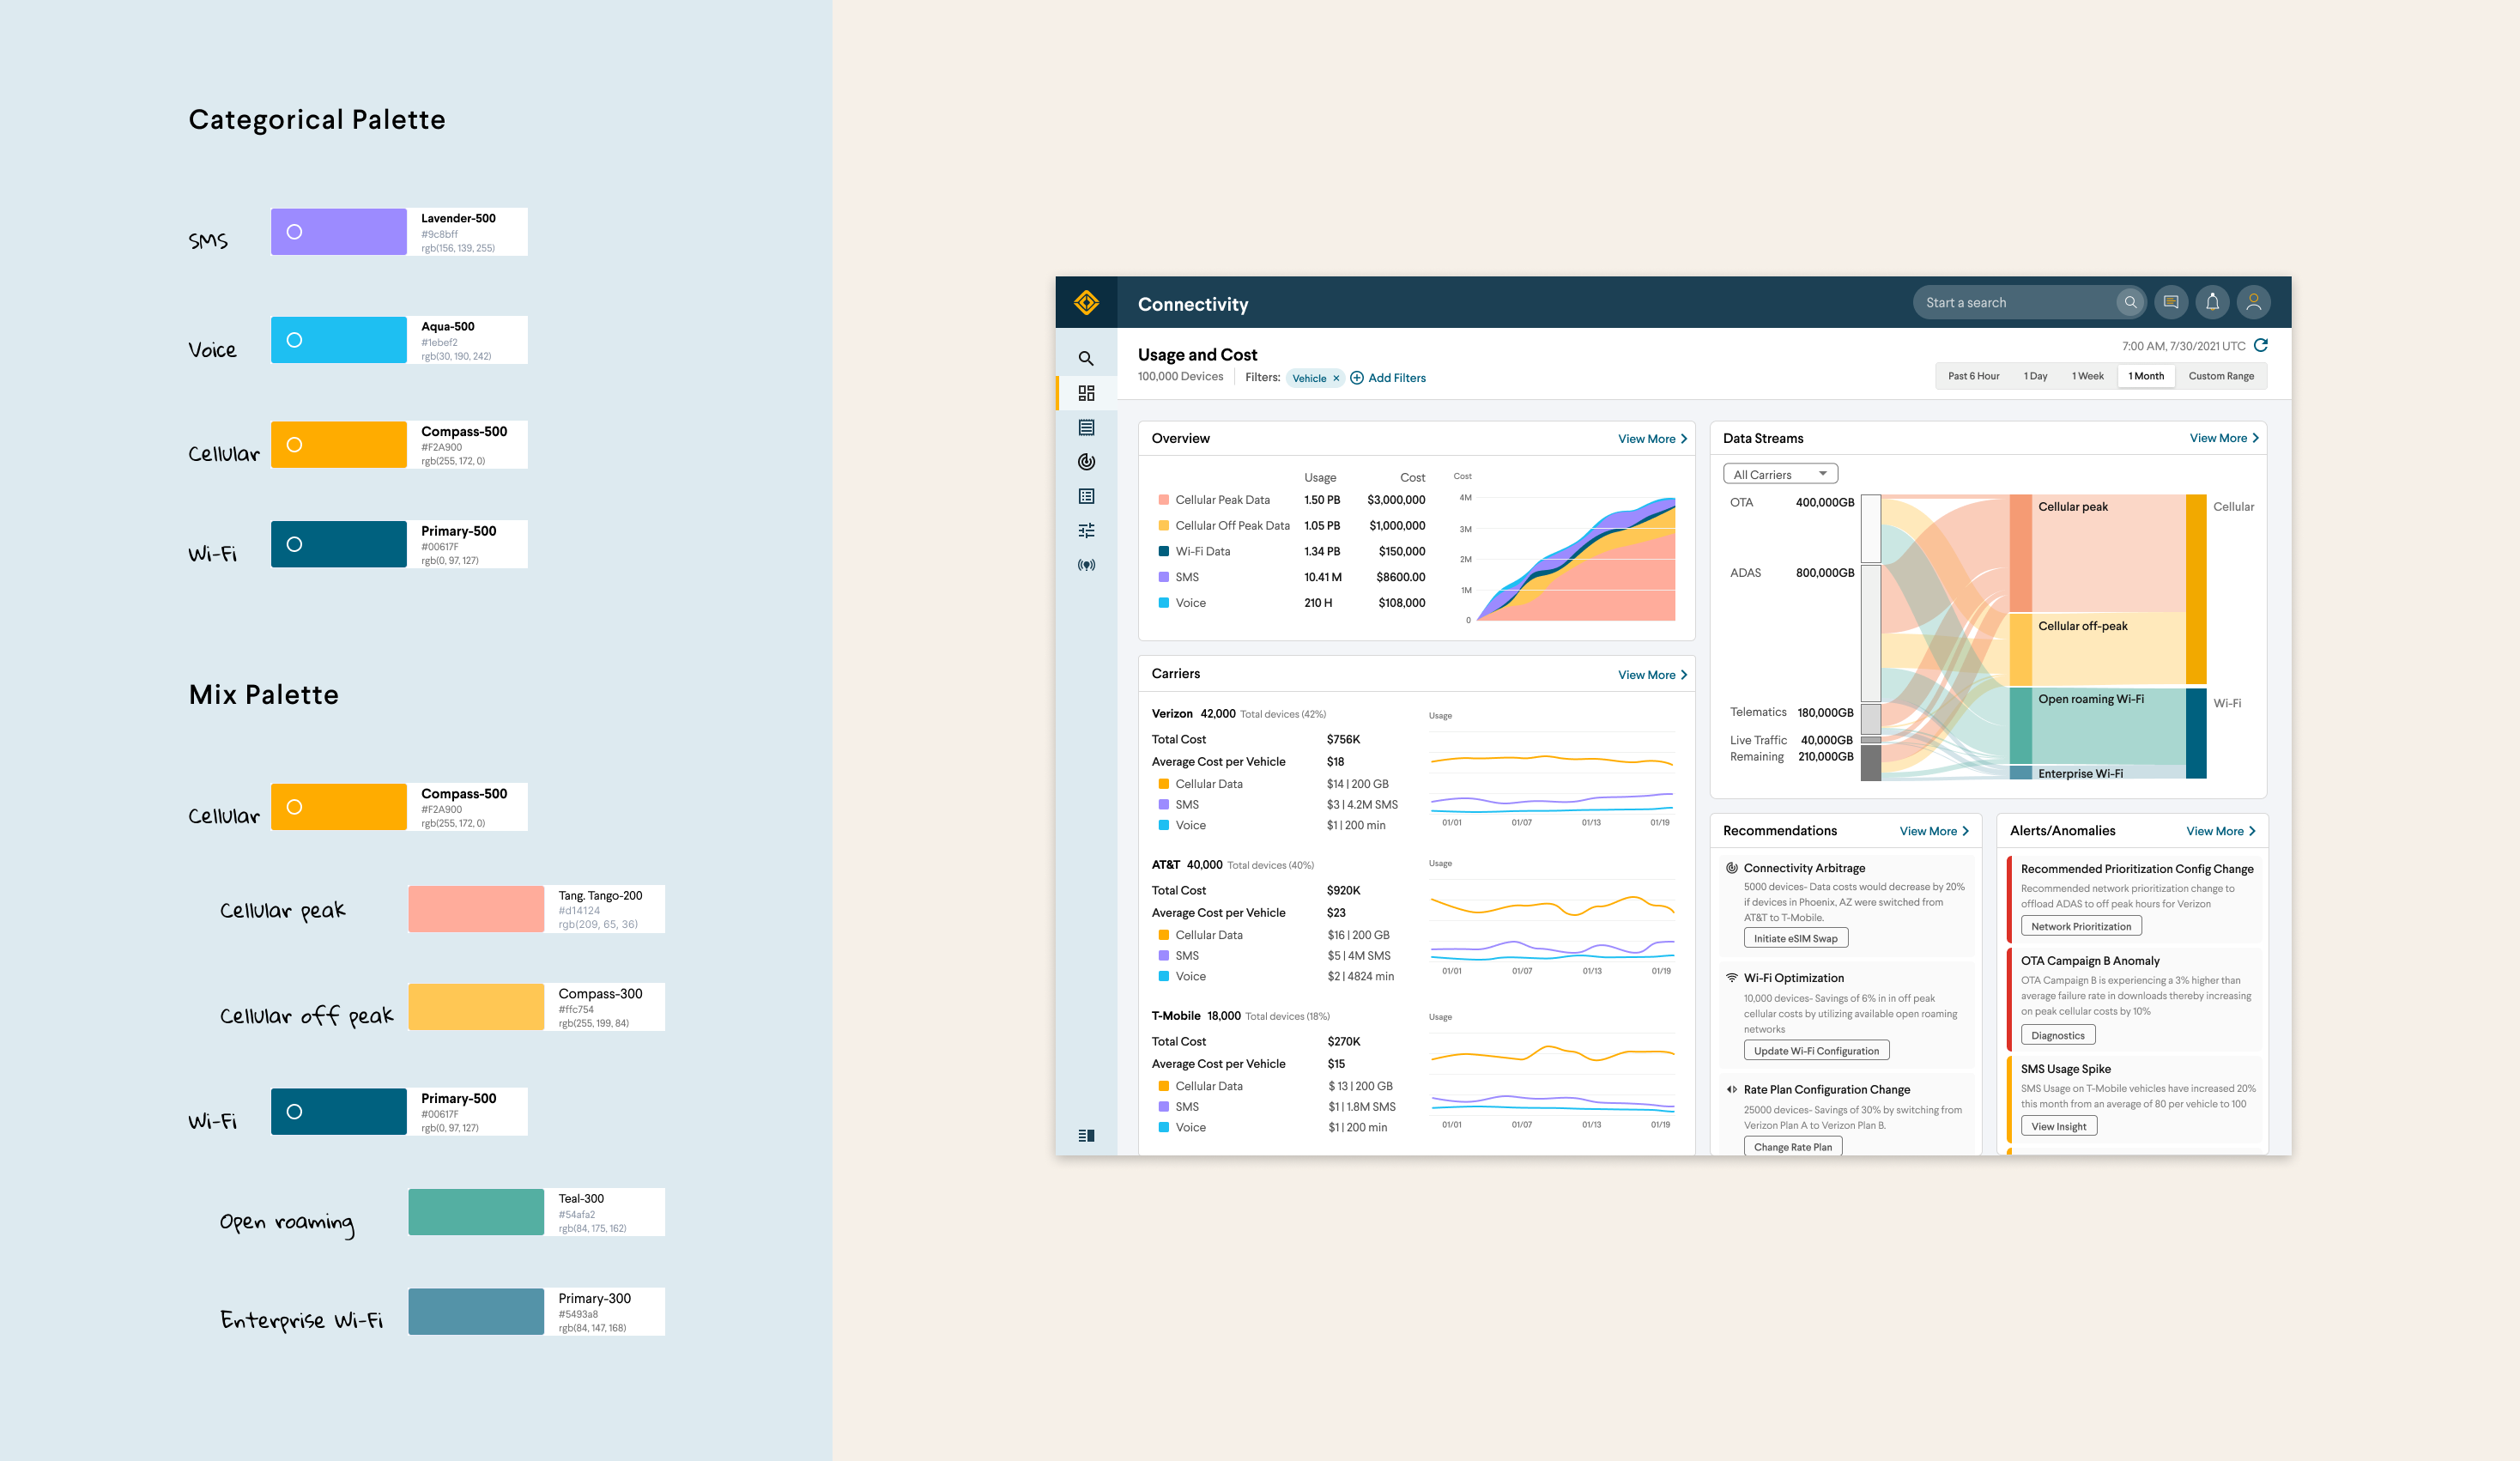Click the notification bell icon

(x=2212, y=302)
